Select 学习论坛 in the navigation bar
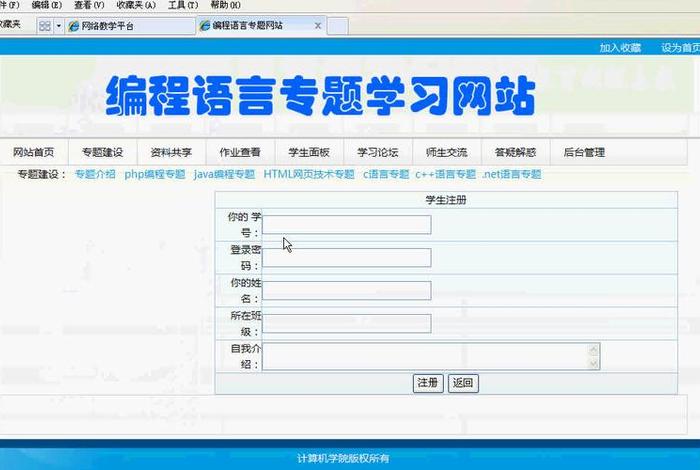Image resolution: width=700 pixels, height=470 pixels. pos(377,153)
